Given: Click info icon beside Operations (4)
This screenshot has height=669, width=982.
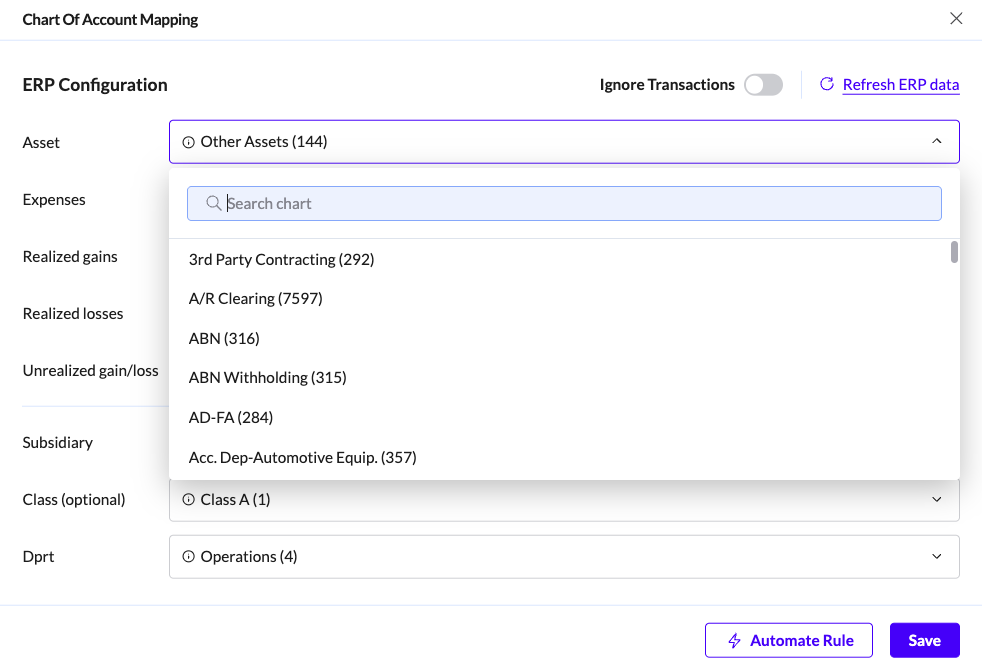Looking at the screenshot, I should pos(188,556).
